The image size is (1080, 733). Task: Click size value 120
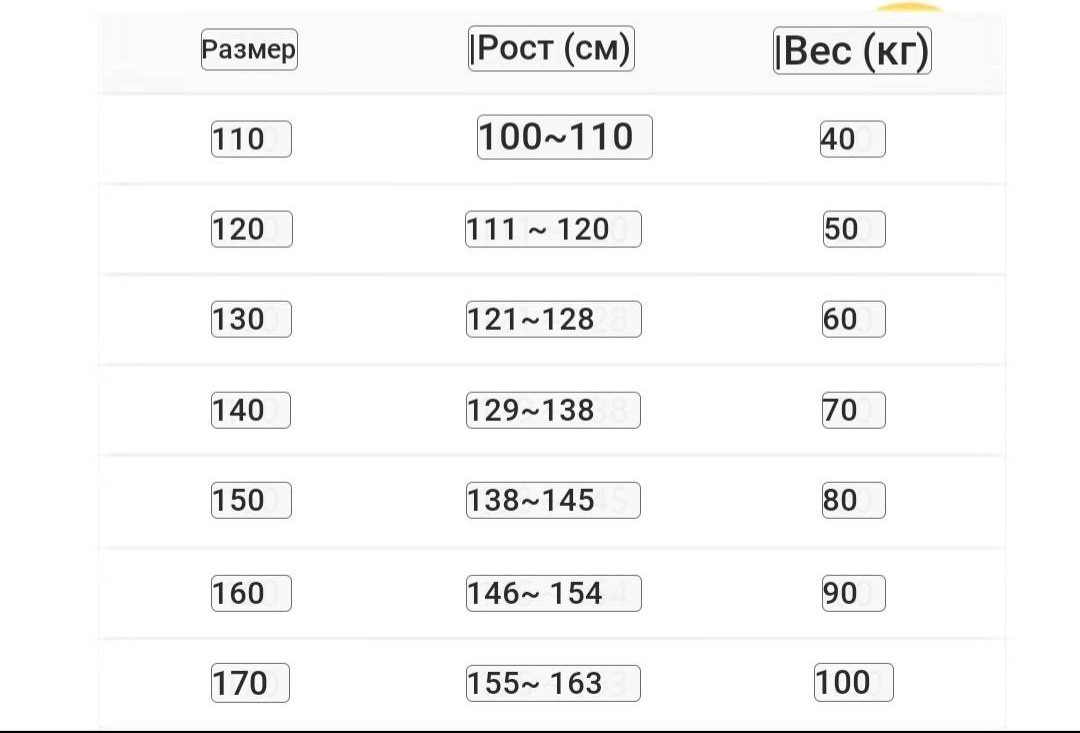(x=251, y=229)
